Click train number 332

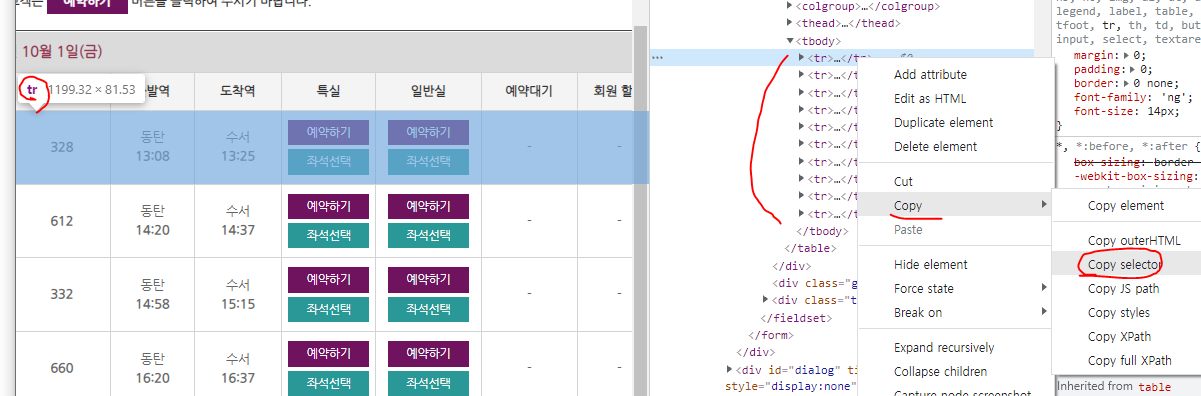[x=62, y=294]
